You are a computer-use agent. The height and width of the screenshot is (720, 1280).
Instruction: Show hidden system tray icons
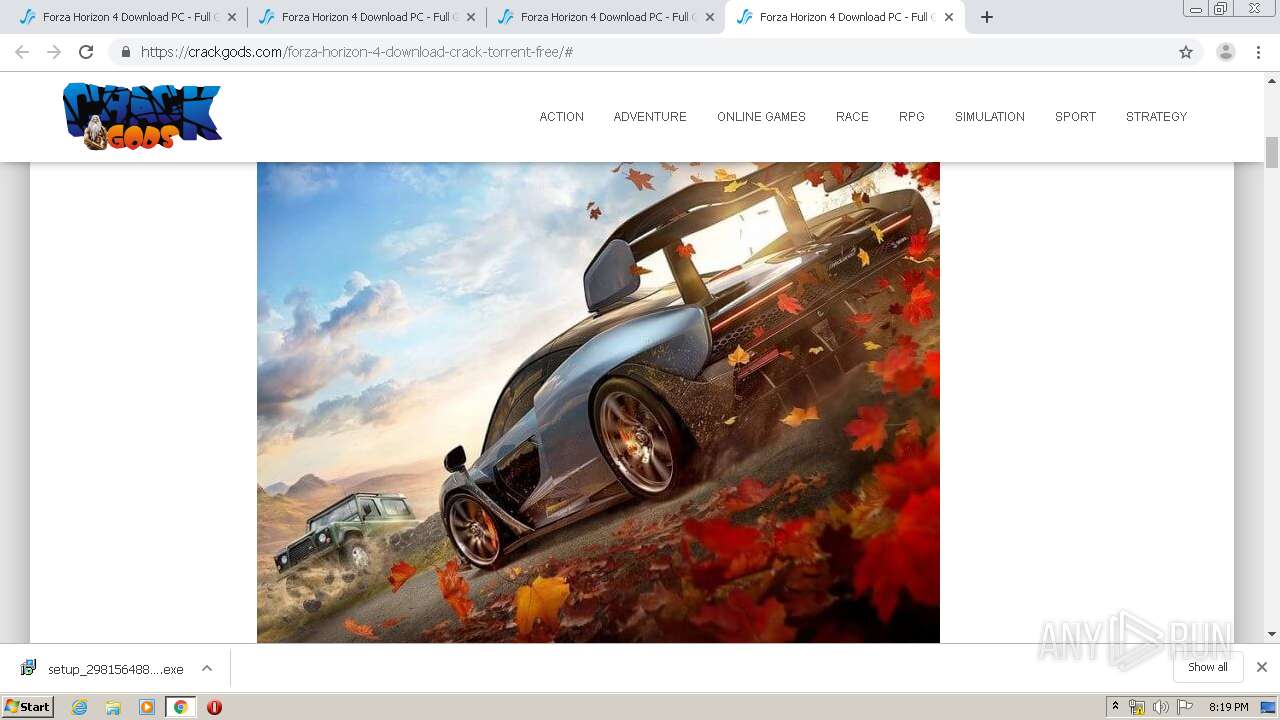tap(1115, 706)
